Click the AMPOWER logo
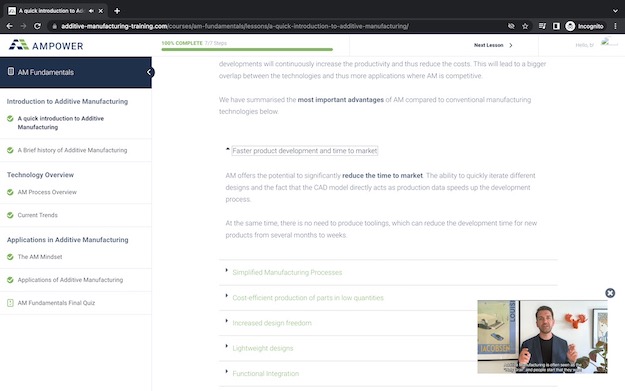Image resolution: width=625 pixels, height=391 pixels. coord(46,45)
